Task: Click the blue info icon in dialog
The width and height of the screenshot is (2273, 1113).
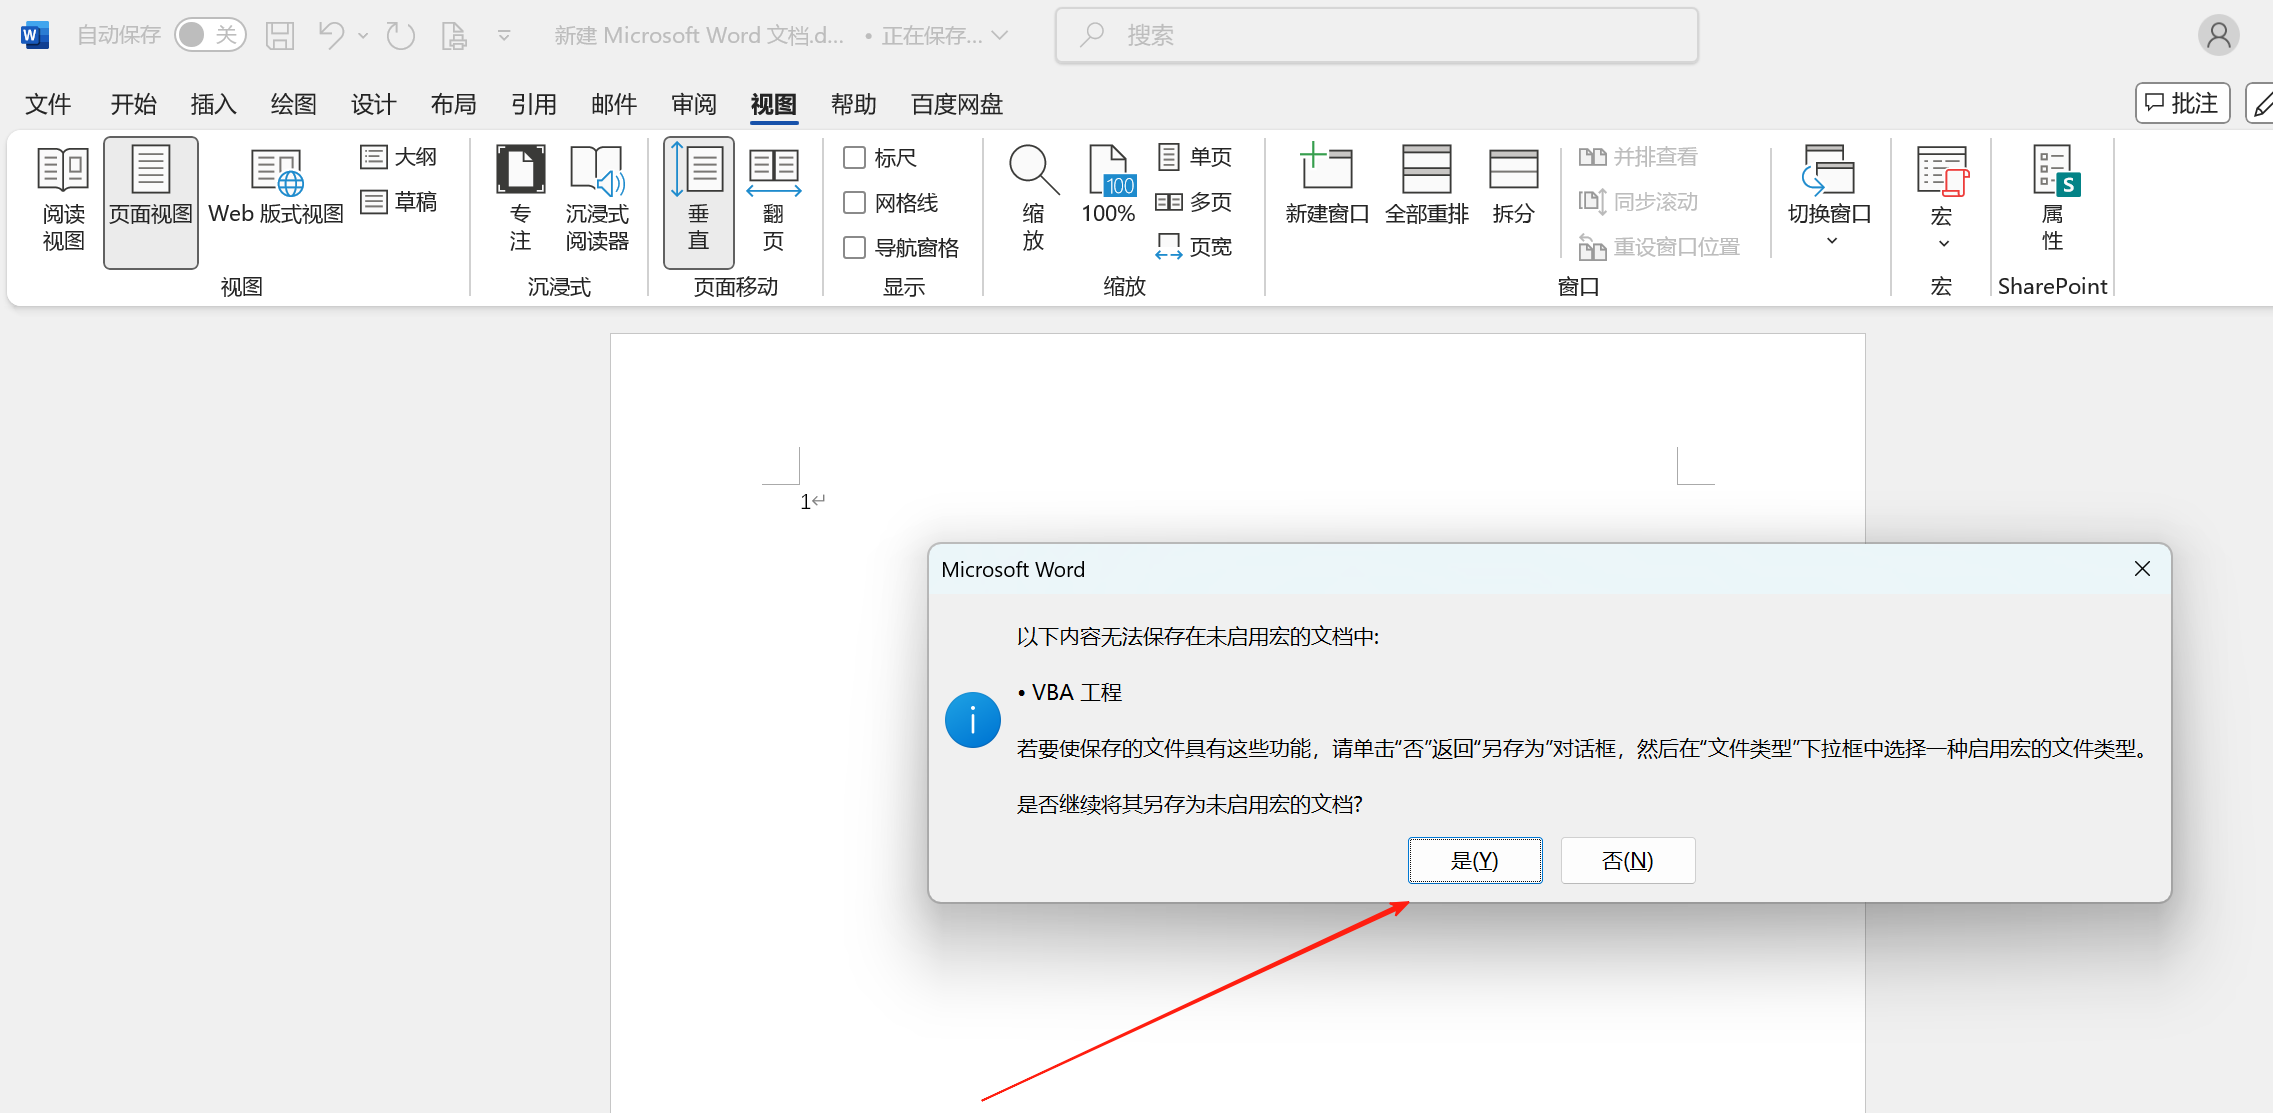Action: point(973,720)
